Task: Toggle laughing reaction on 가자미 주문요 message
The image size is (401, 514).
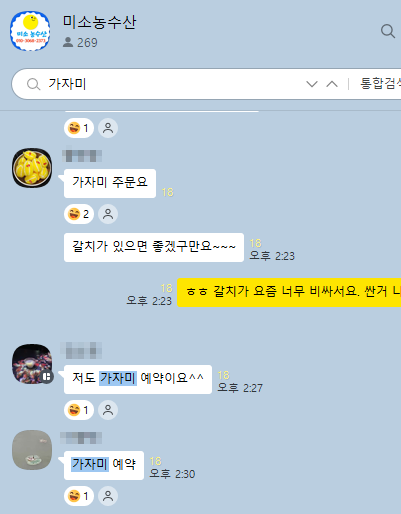Action: 79,214
